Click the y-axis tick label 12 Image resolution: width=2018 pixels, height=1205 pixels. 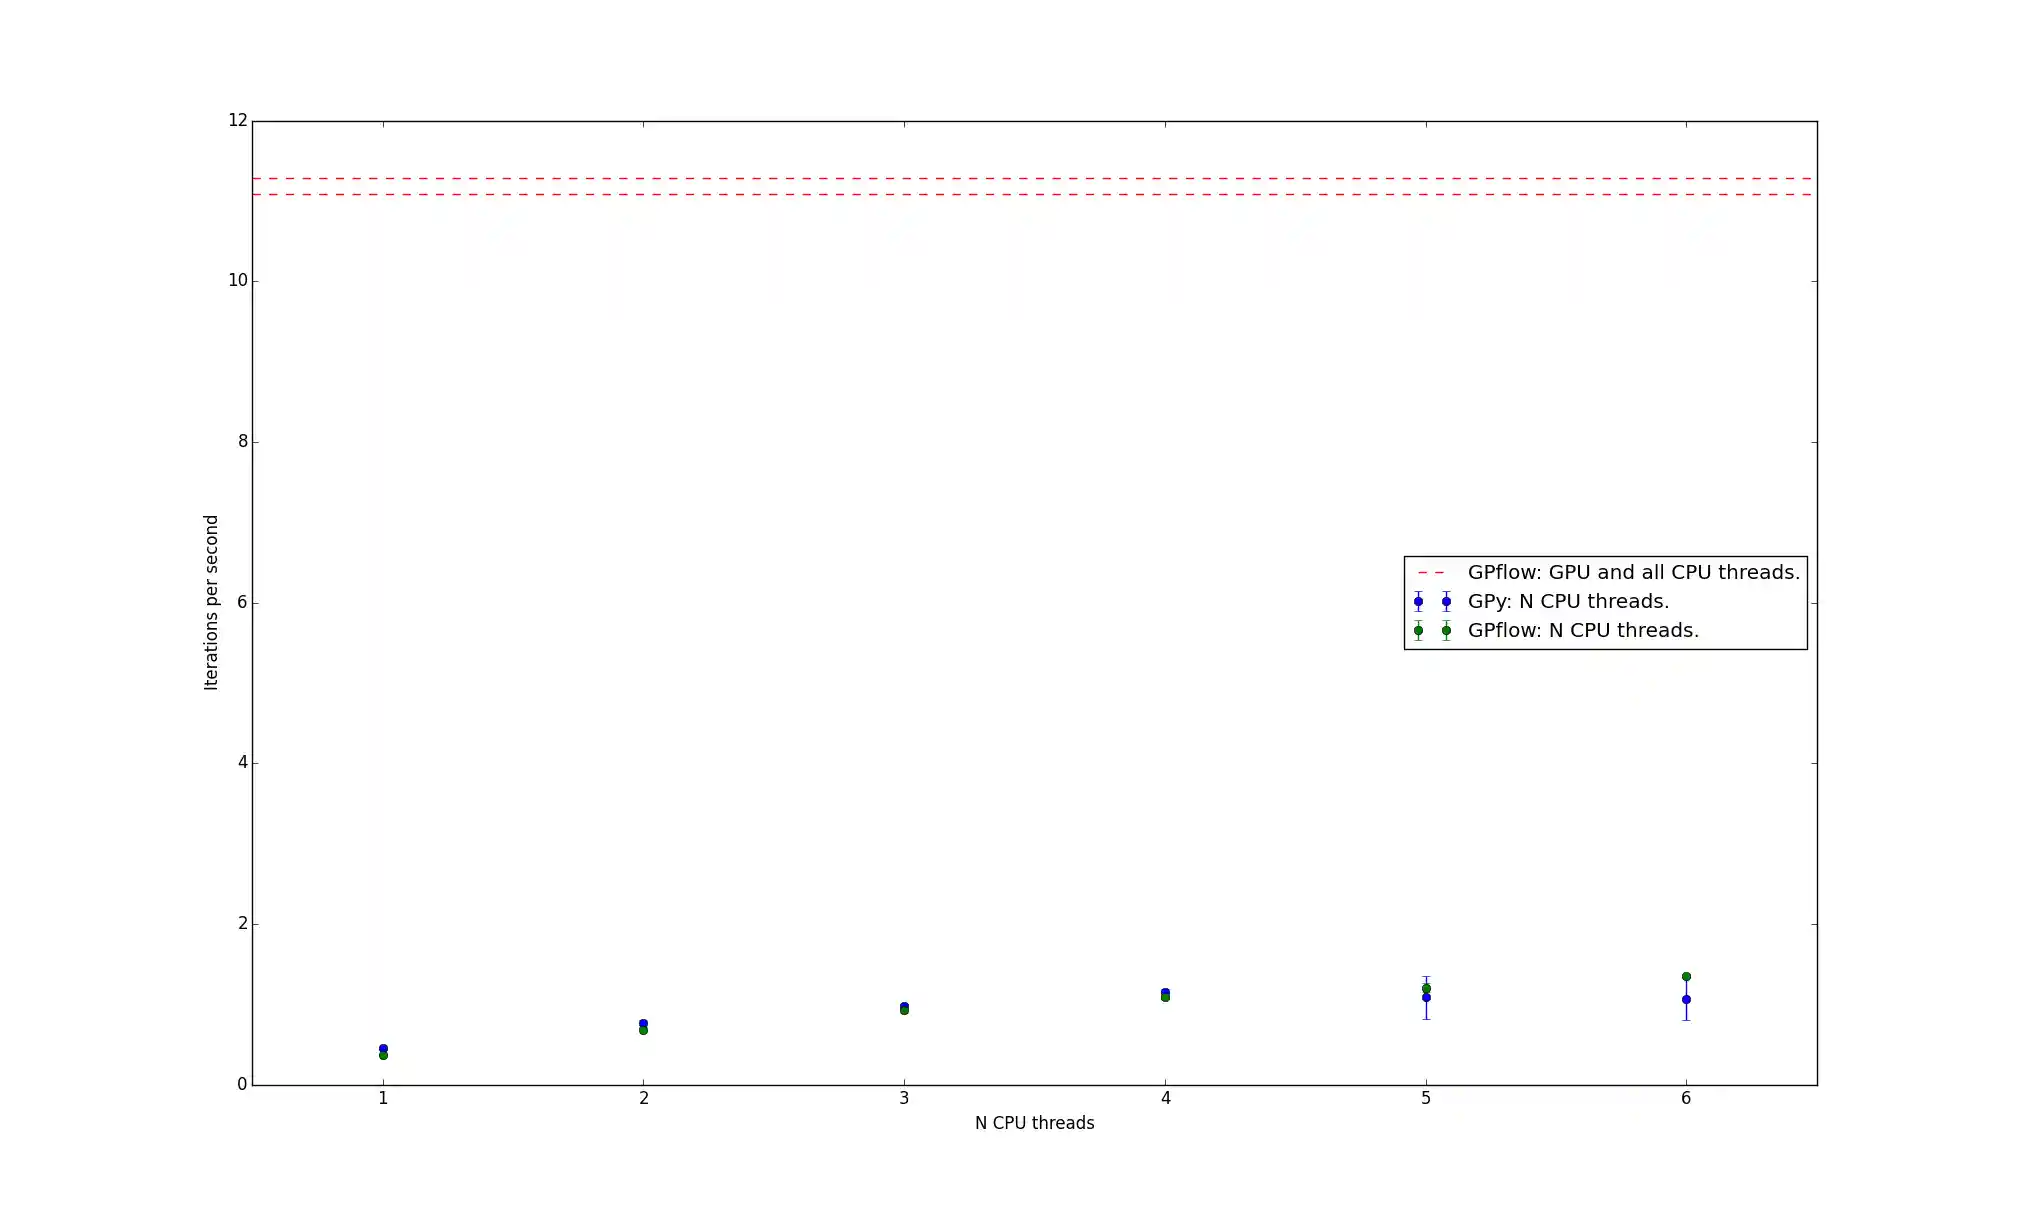(237, 120)
